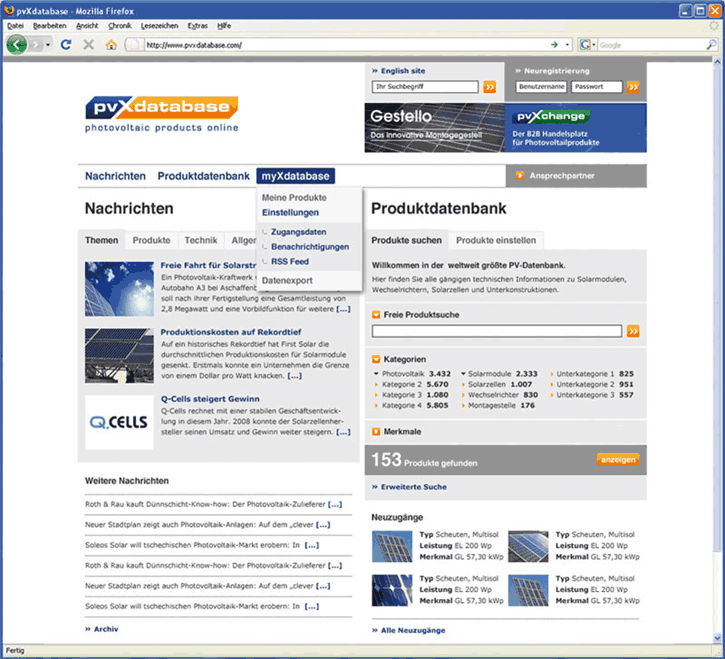Open the Datei menu
The image size is (725, 659).
point(15,26)
